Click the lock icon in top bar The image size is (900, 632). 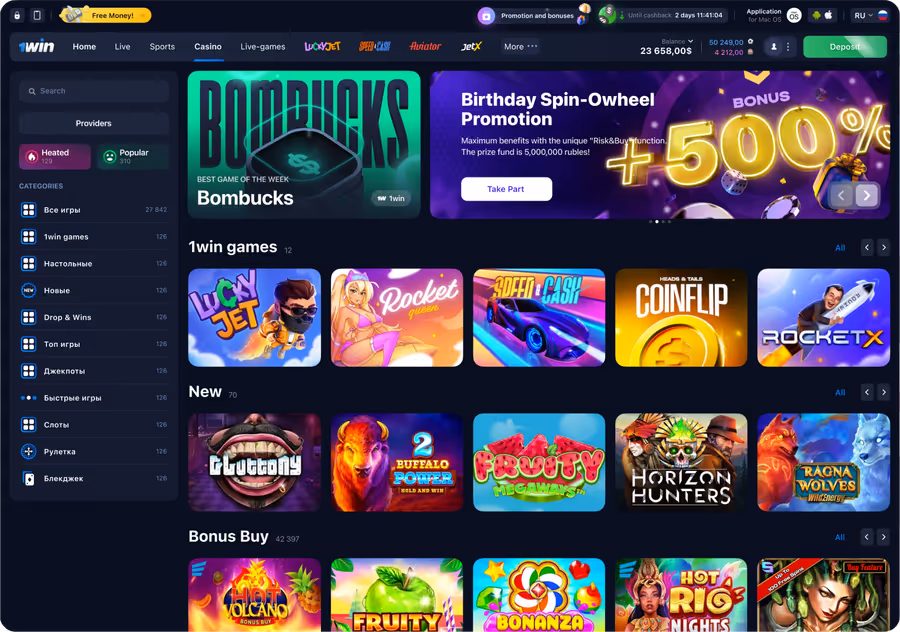click(x=17, y=15)
